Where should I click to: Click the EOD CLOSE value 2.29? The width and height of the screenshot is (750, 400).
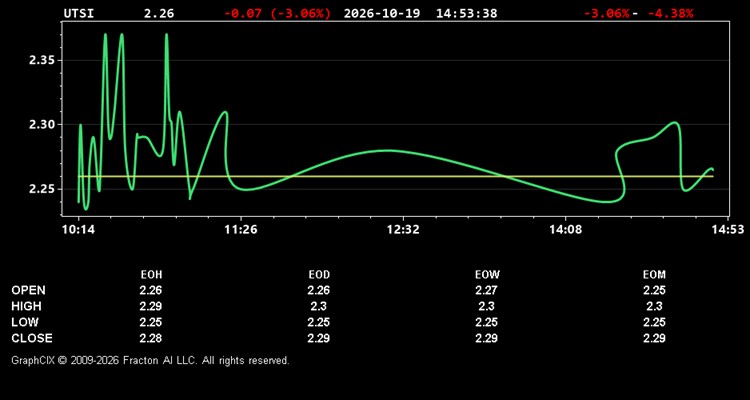319,338
